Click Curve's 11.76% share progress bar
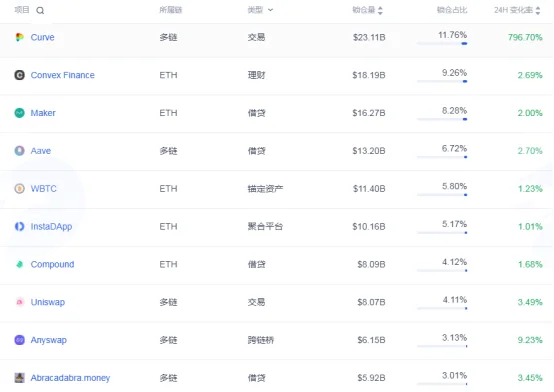This screenshot has height=392, width=554. (442, 43)
